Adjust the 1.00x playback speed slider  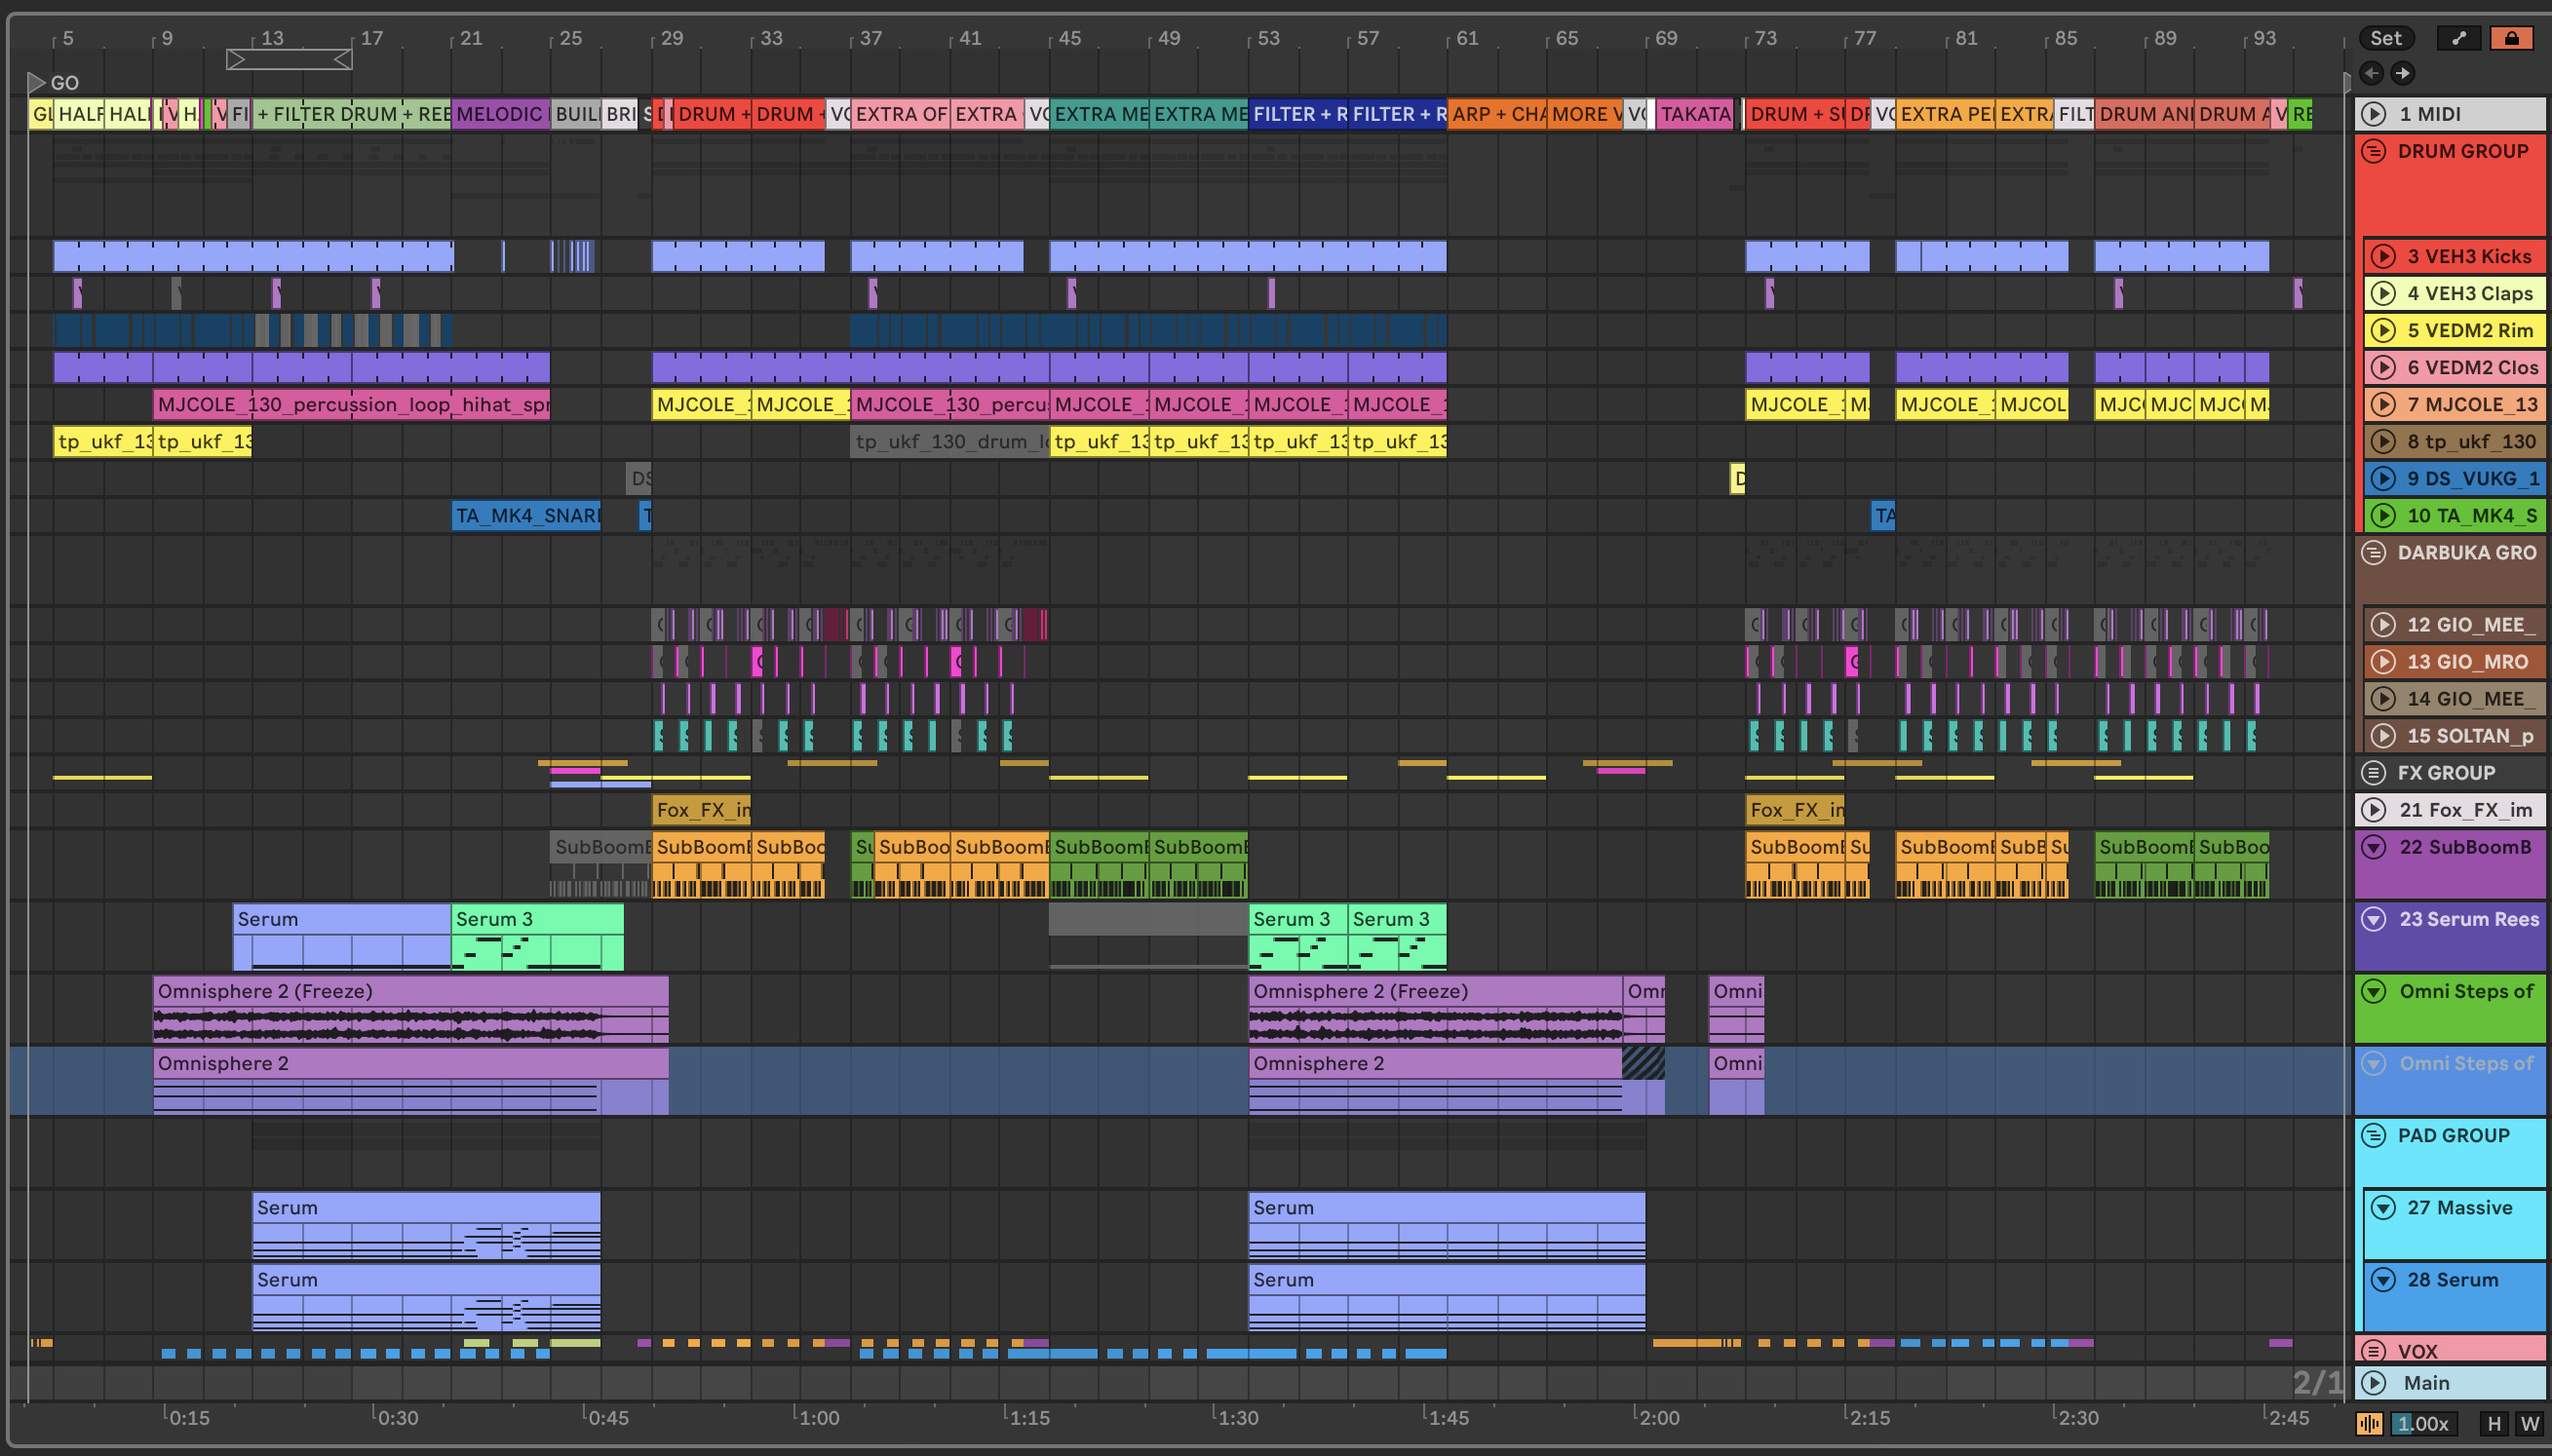click(x=2424, y=1423)
